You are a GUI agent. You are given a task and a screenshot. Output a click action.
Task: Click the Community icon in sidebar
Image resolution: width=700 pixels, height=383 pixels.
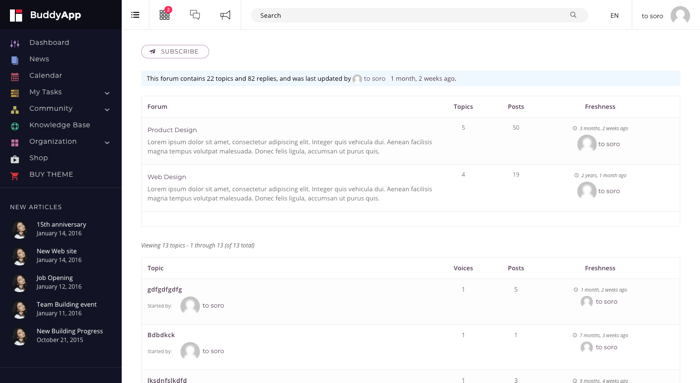click(x=15, y=109)
